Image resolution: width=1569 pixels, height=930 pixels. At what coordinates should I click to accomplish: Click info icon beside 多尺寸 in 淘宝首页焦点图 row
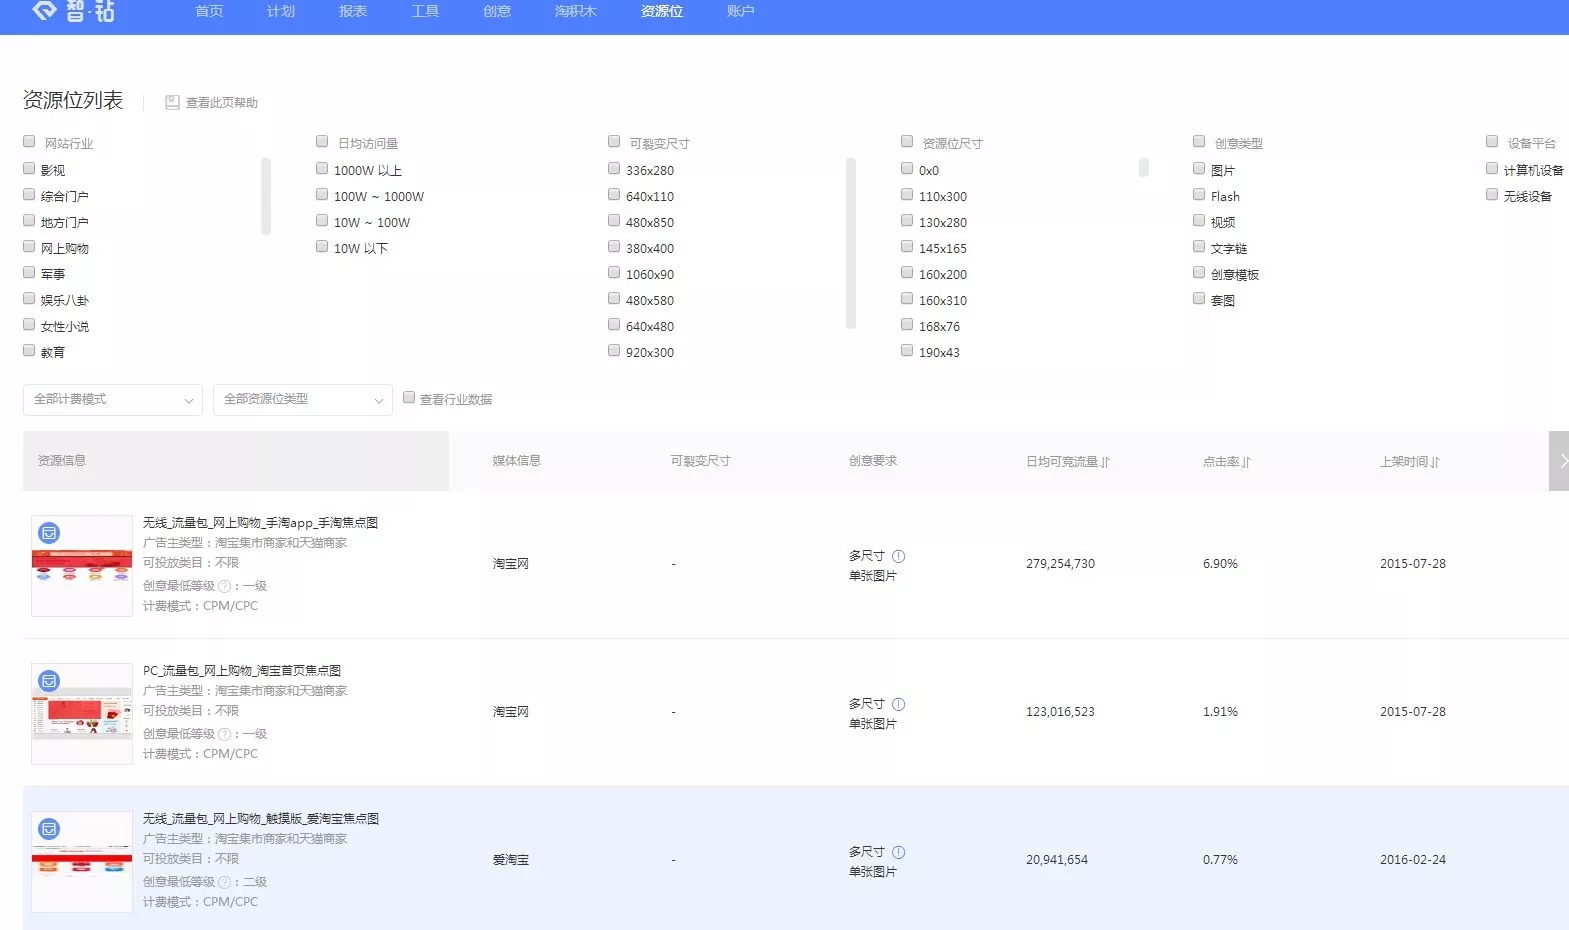(x=898, y=704)
